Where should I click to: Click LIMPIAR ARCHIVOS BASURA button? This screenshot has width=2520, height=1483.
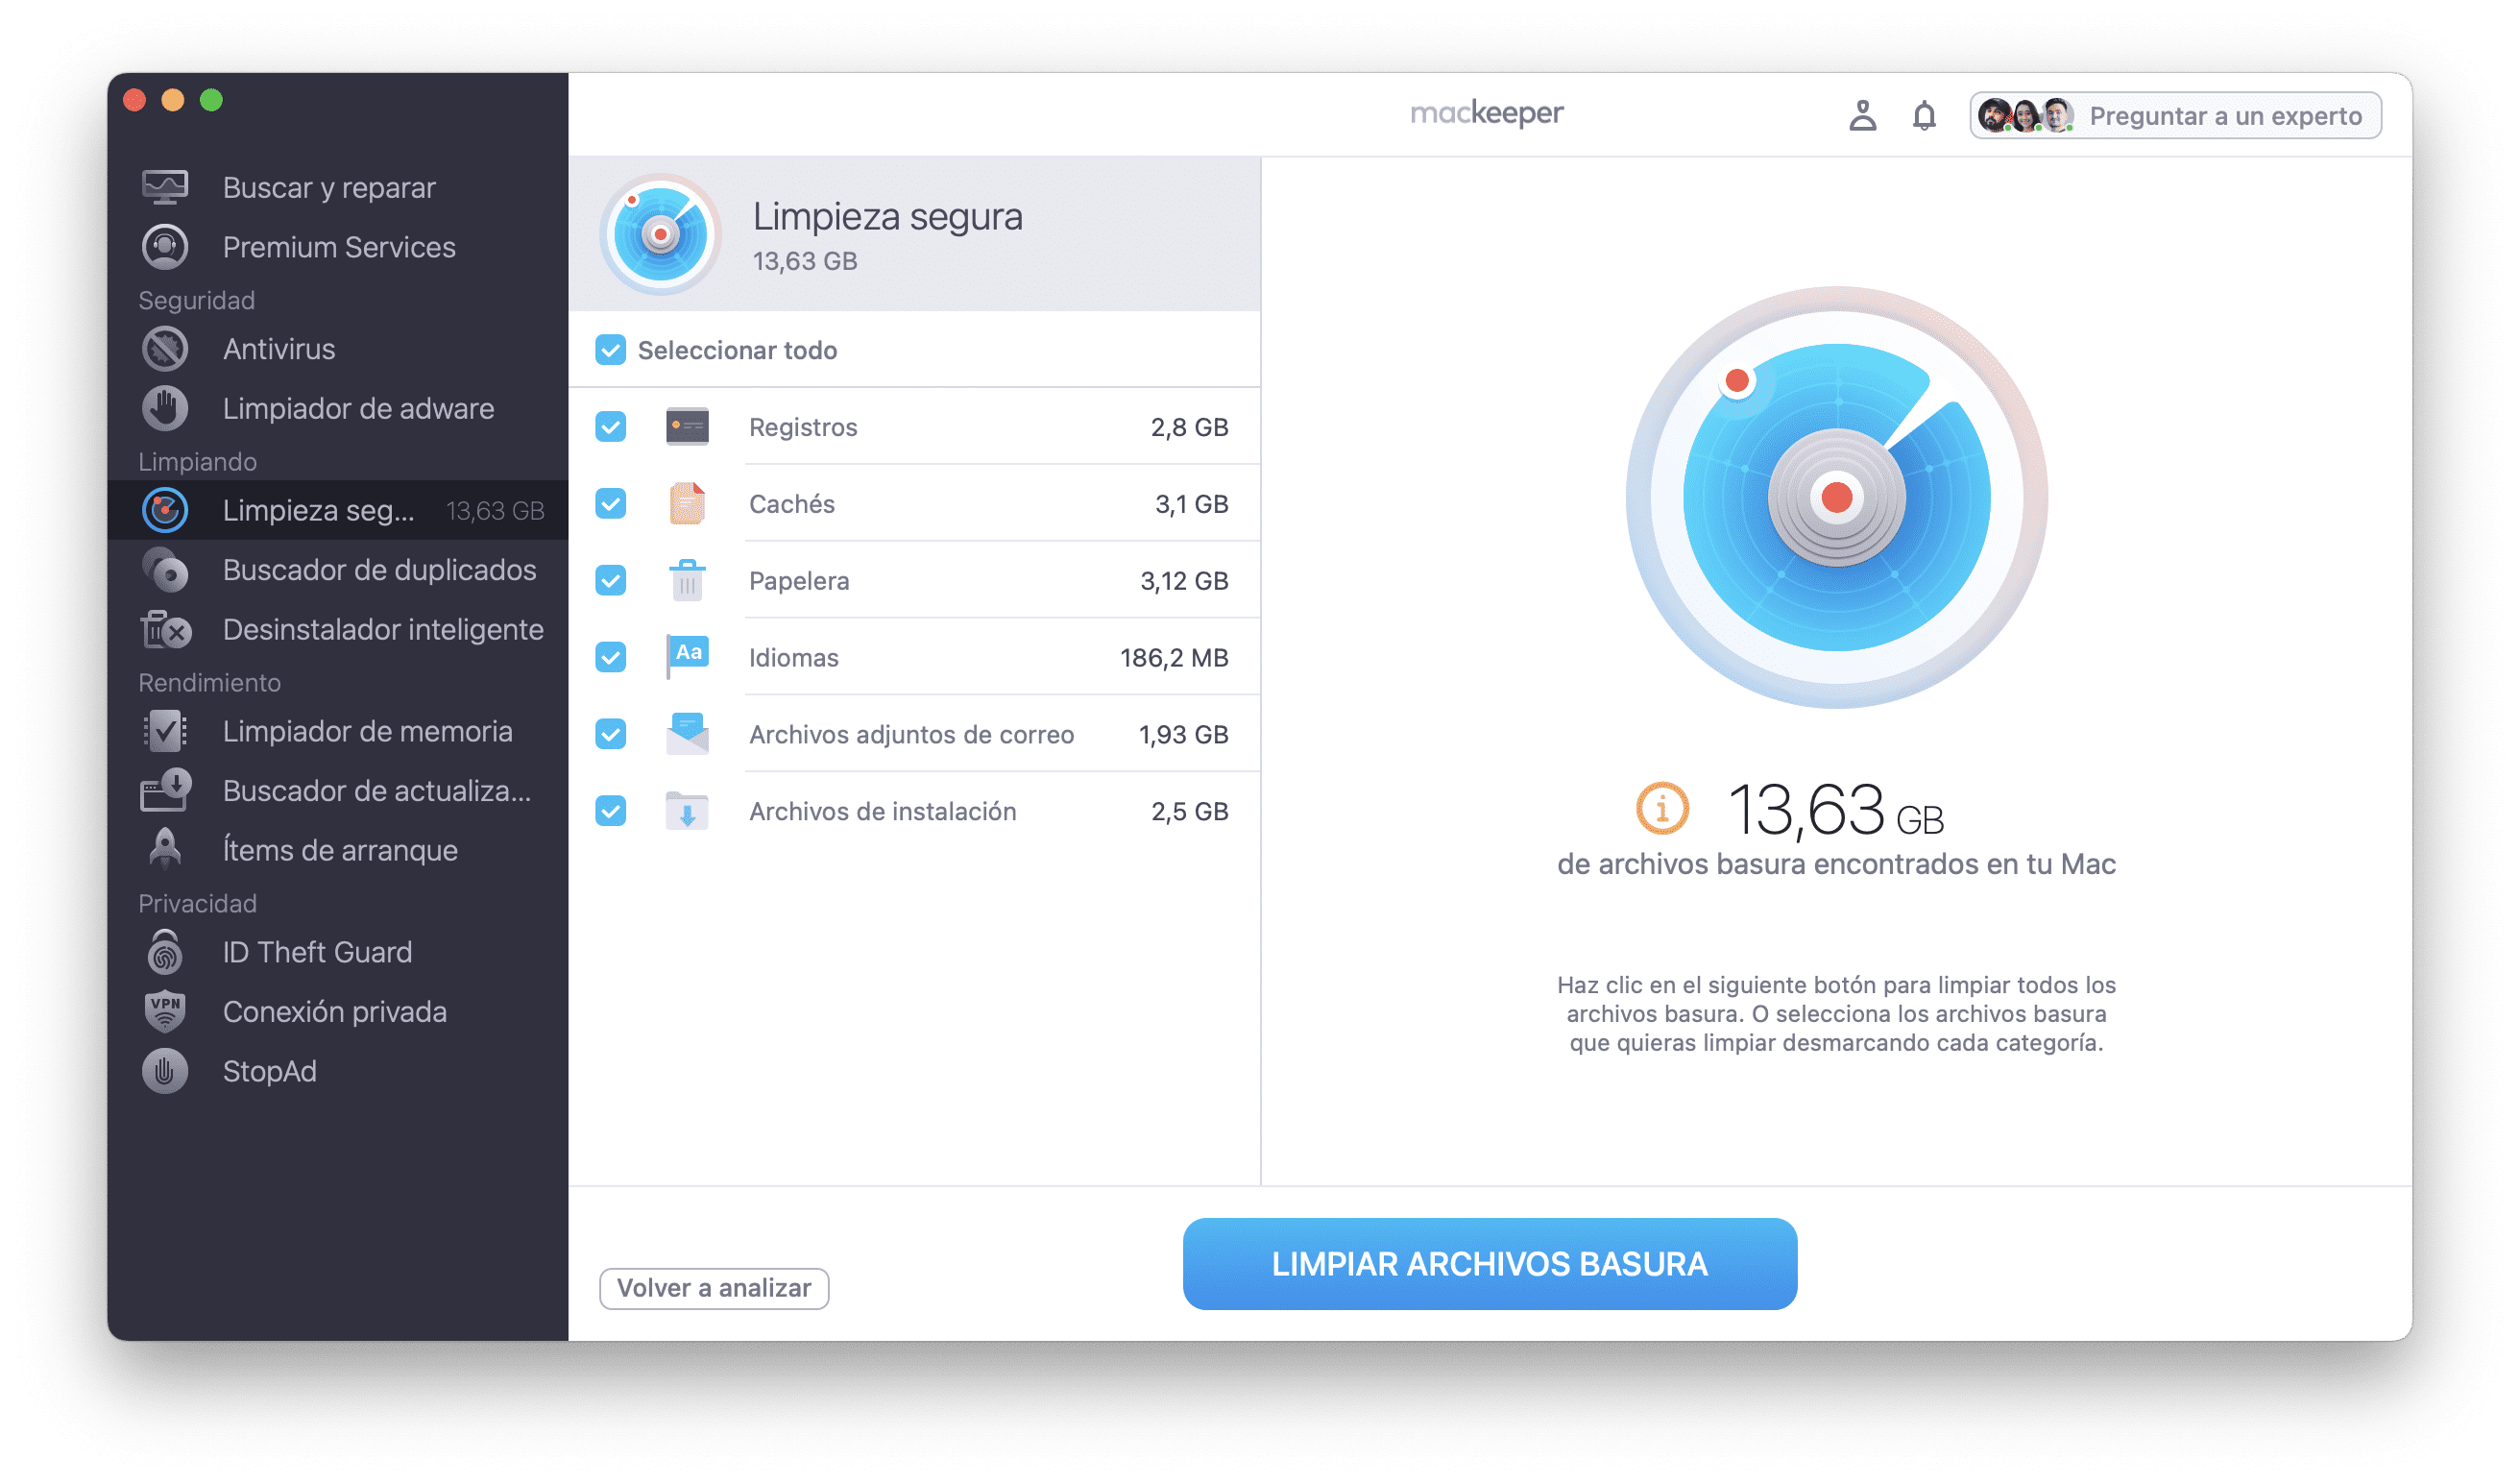[1490, 1264]
